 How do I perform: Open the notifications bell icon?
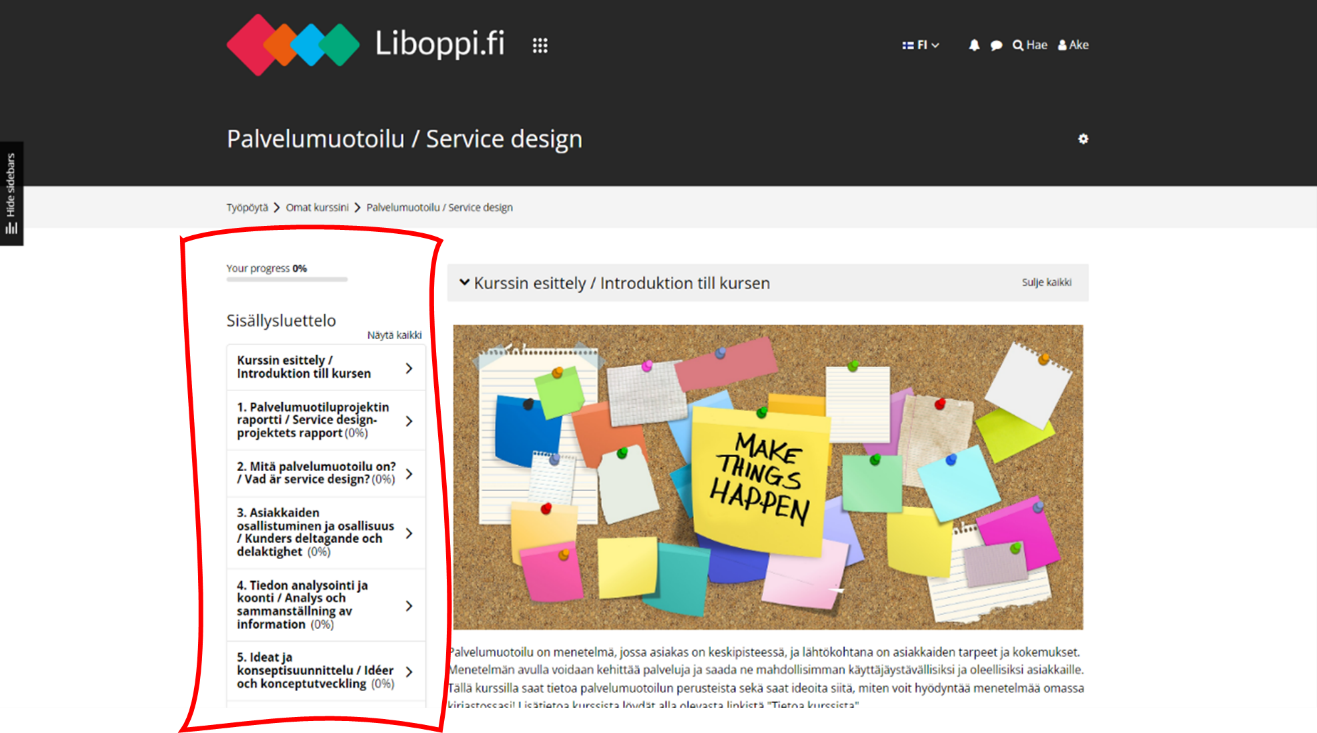click(x=974, y=45)
